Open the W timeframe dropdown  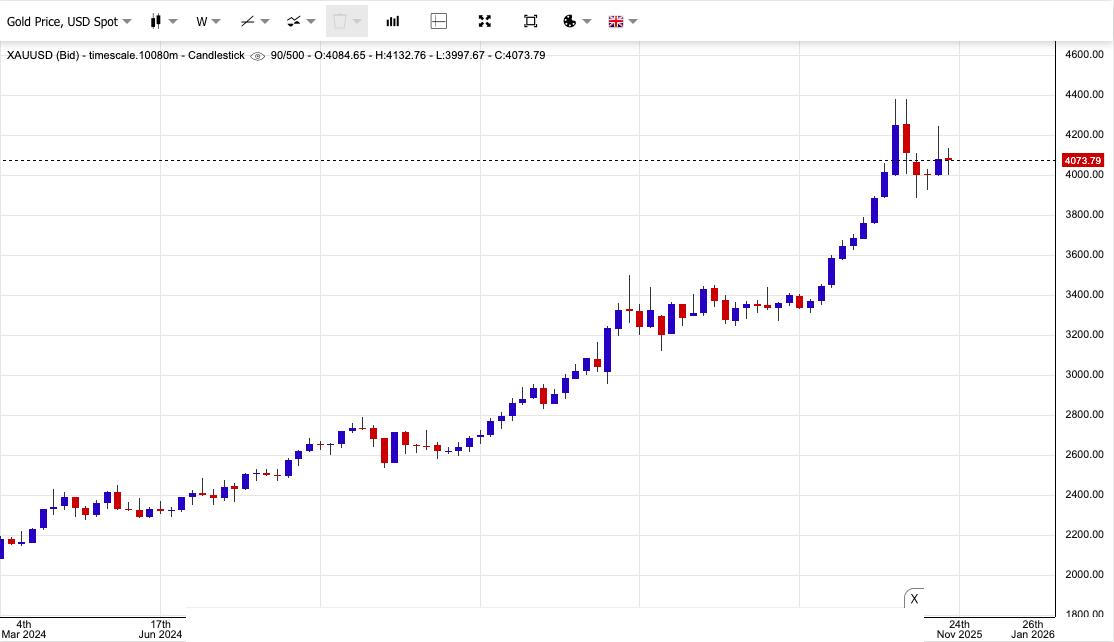tap(208, 21)
